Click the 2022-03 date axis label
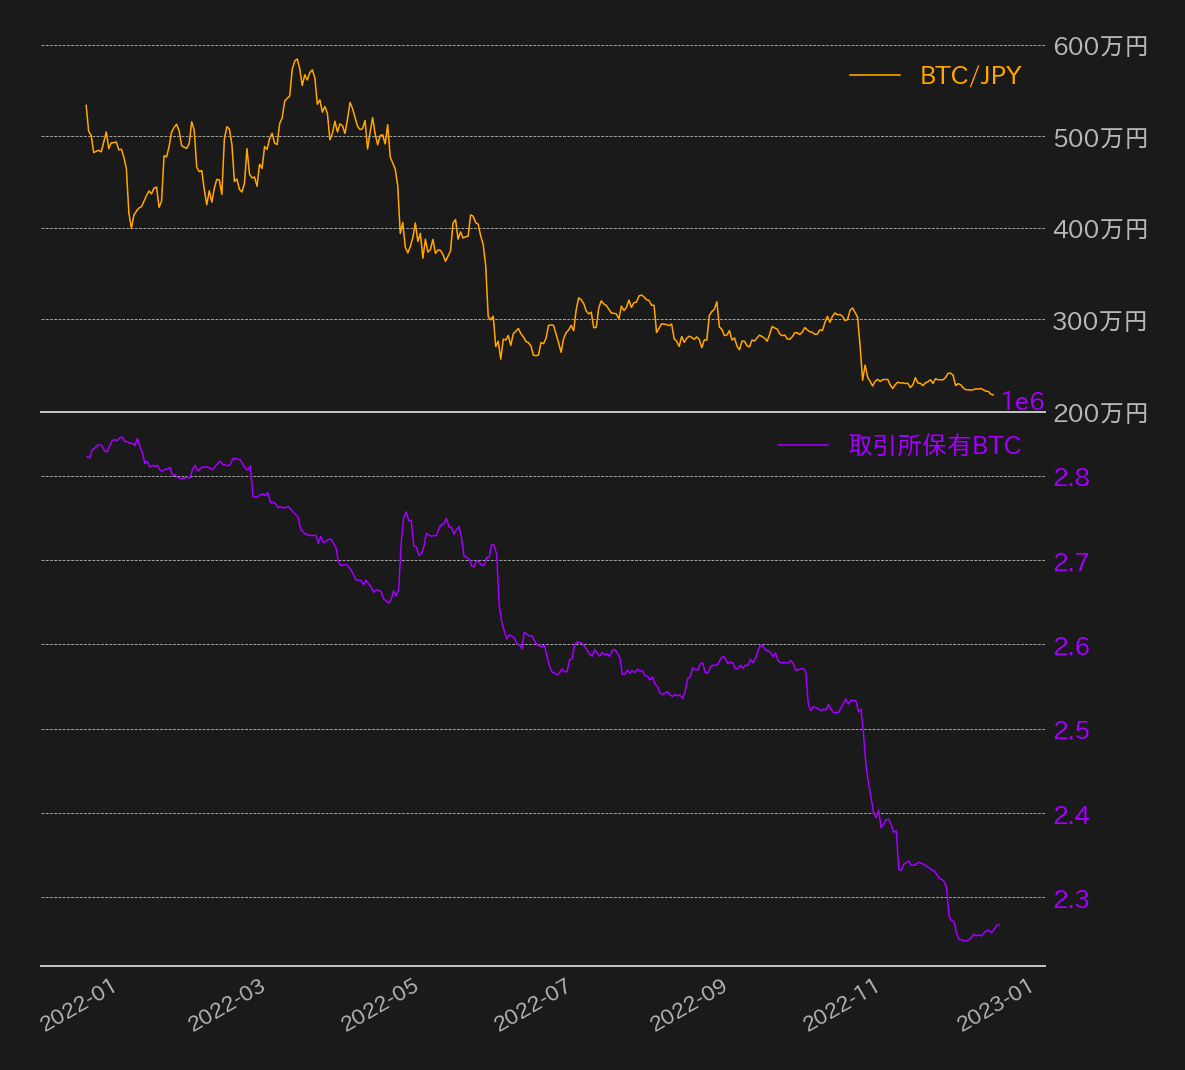Viewport: 1185px width, 1070px height. click(x=227, y=1004)
